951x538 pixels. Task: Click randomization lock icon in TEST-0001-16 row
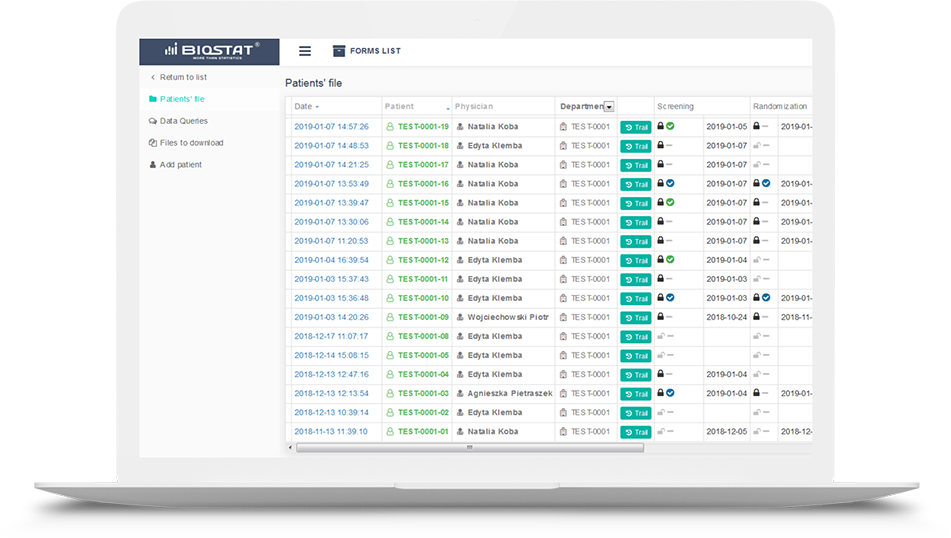[756, 183]
